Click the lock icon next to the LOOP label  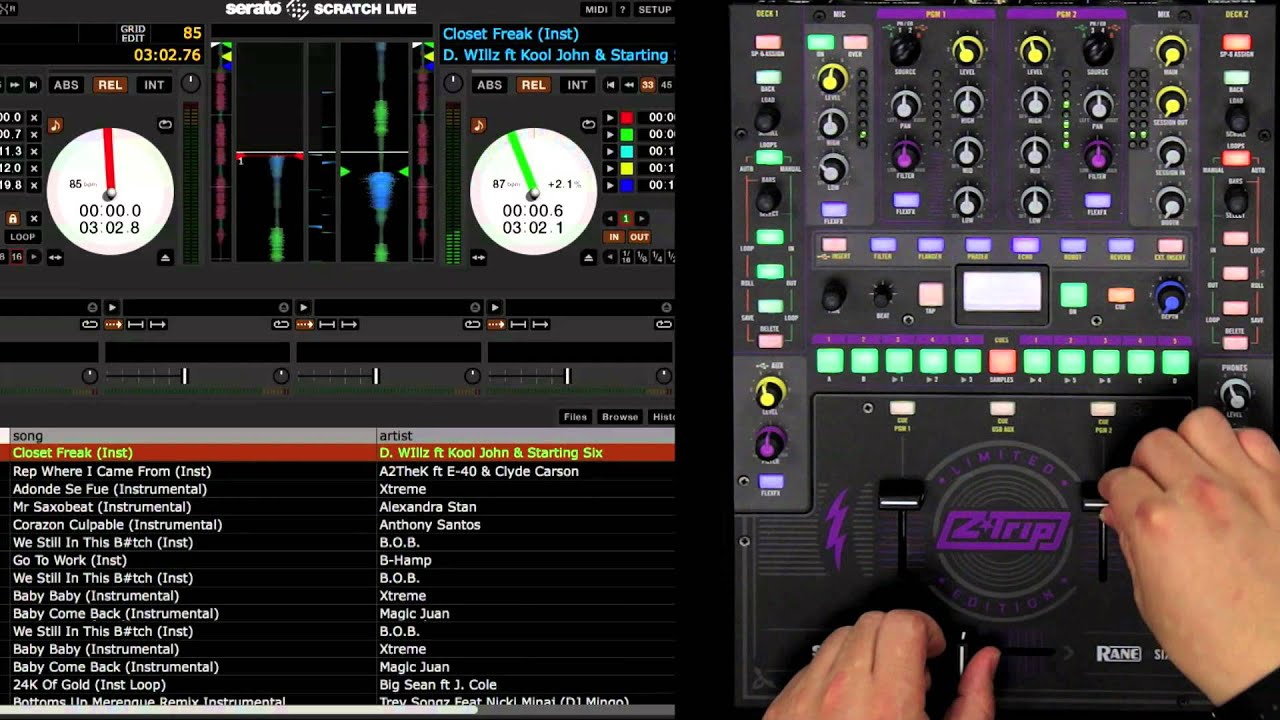[x=14, y=219]
